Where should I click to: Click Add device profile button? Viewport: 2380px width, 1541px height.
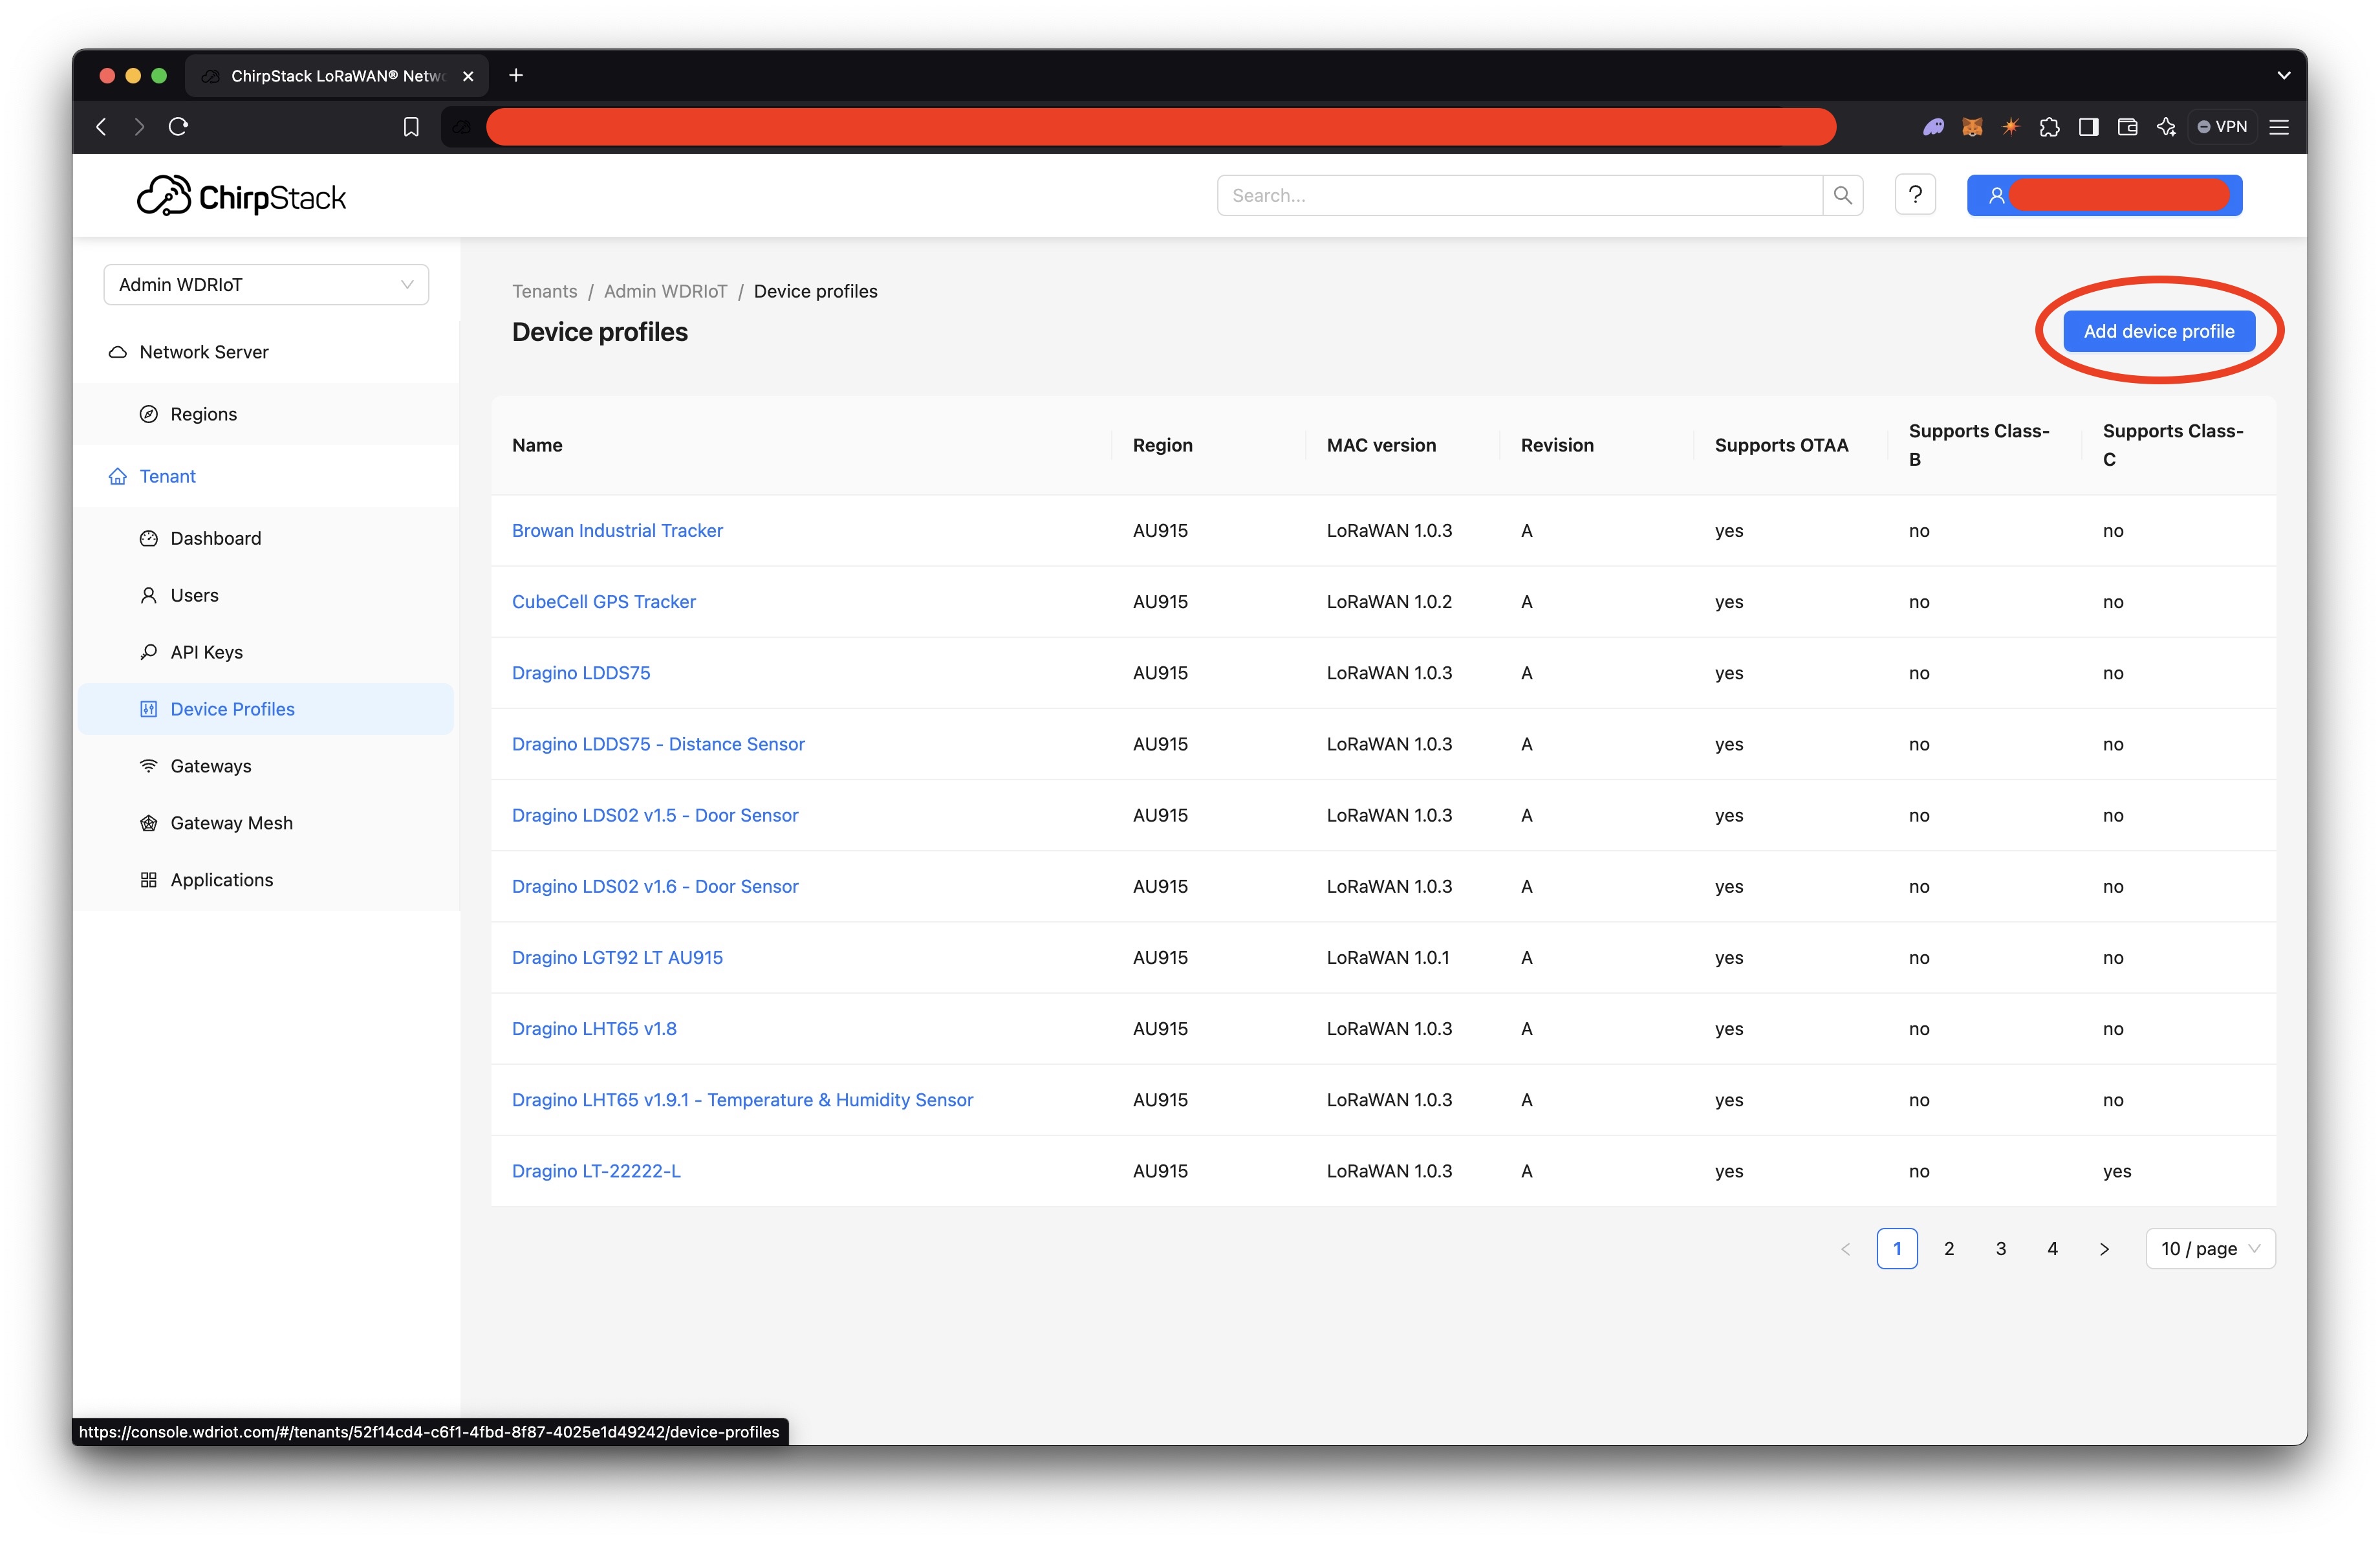click(2158, 331)
